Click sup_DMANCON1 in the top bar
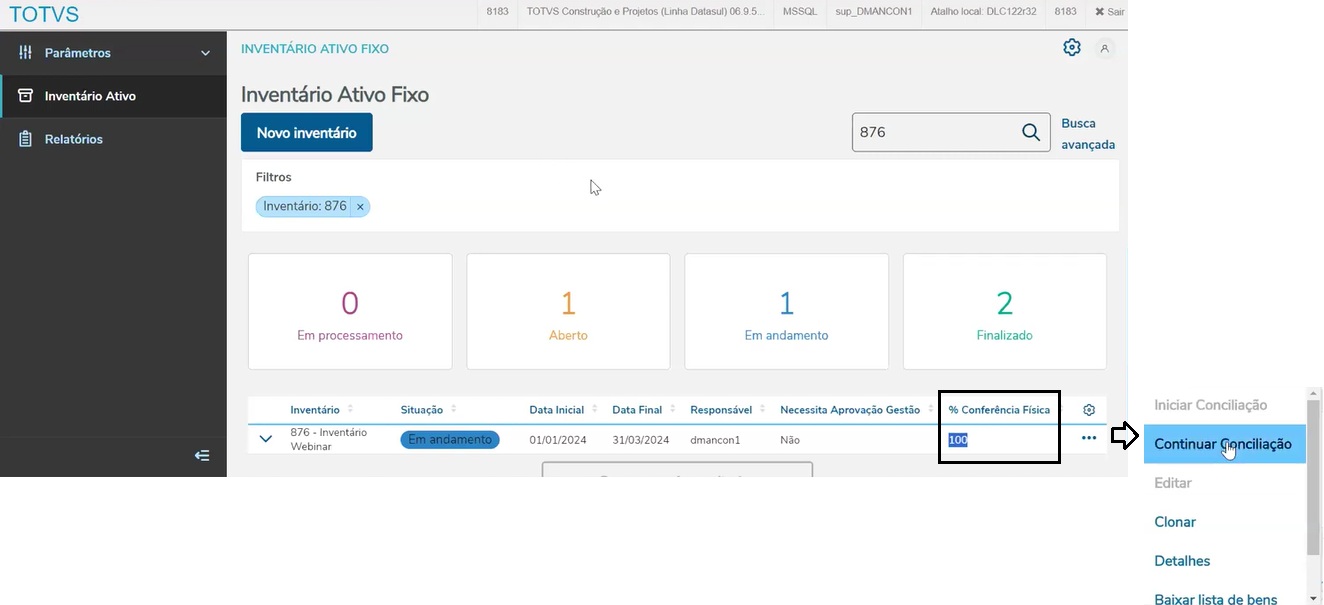The width and height of the screenshot is (1324, 605). (x=874, y=12)
